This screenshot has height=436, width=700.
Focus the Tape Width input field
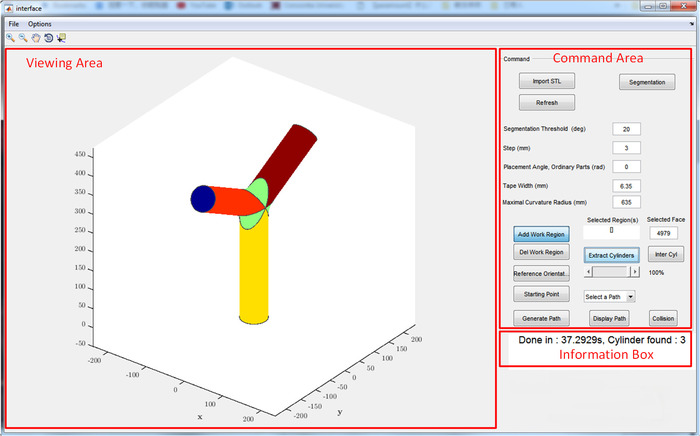(625, 185)
